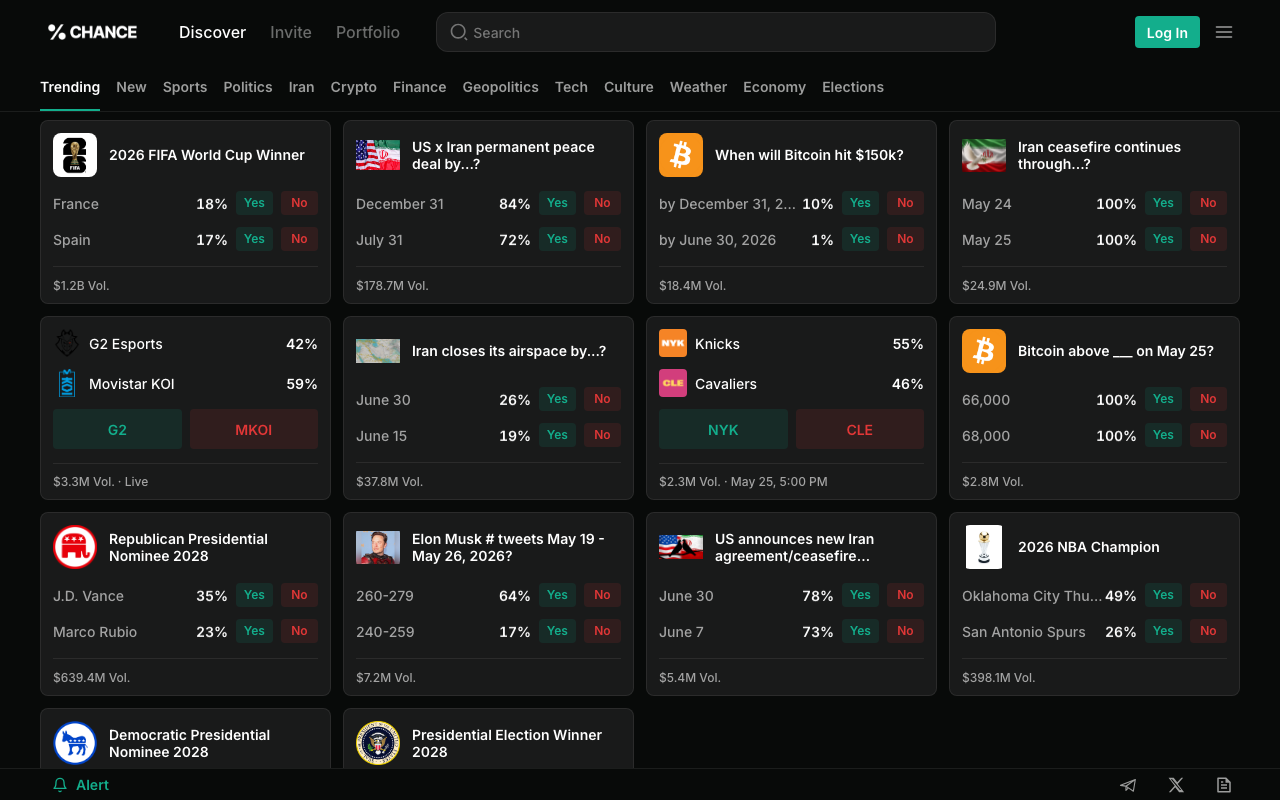Viewport: 1280px width, 800px height.
Task: Buy No on December 31 peace deal
Action: tap(602, 203)
